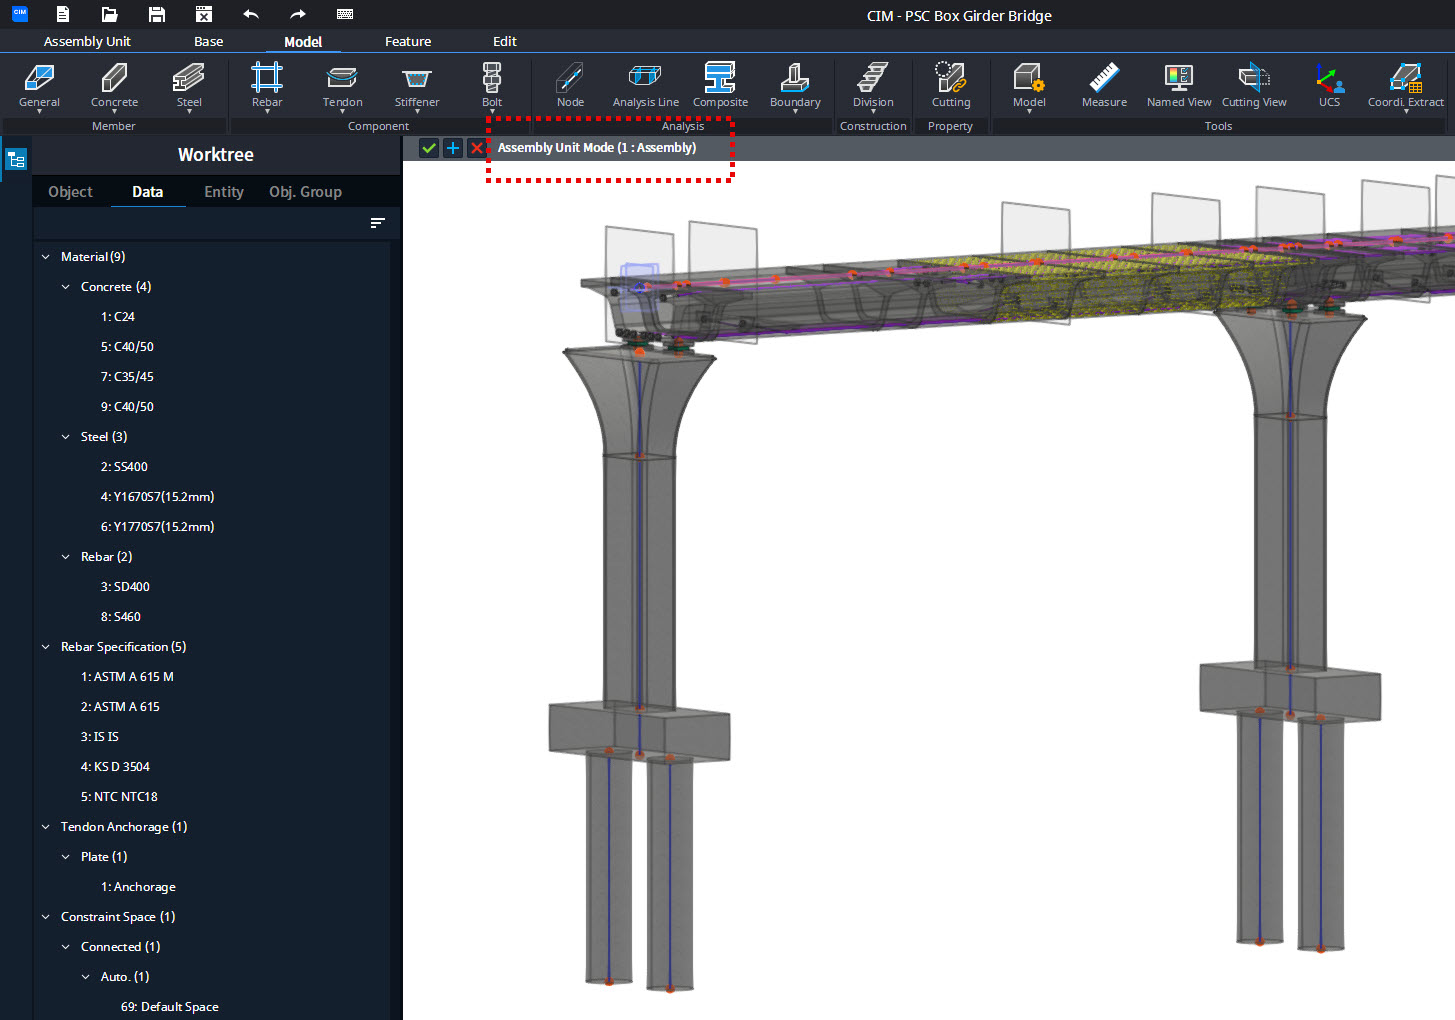
Task: Select the Concrete member tool
Action: pyautogui.click(x=113, y=86)
